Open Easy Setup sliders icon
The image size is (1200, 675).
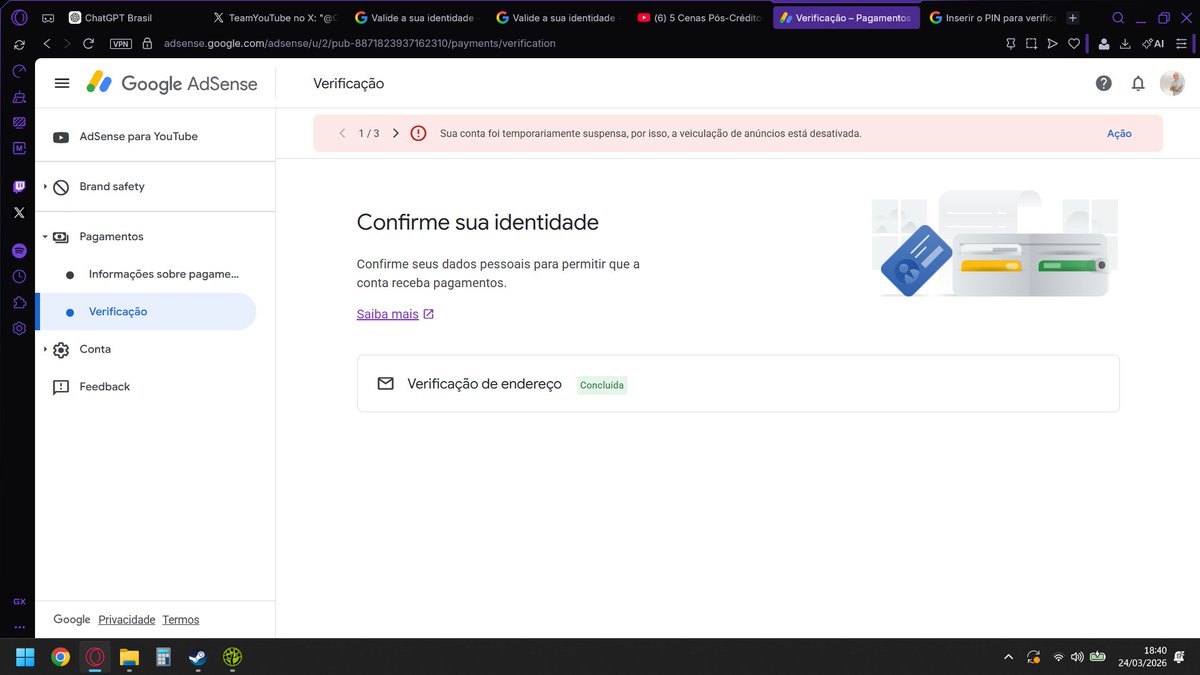tap(1180, 43)
